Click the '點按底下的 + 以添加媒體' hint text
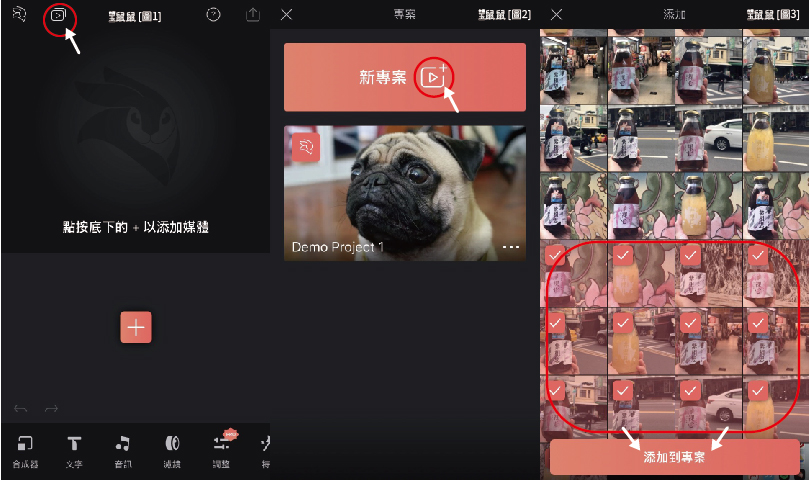809x481 pixels. pos(136,227)
